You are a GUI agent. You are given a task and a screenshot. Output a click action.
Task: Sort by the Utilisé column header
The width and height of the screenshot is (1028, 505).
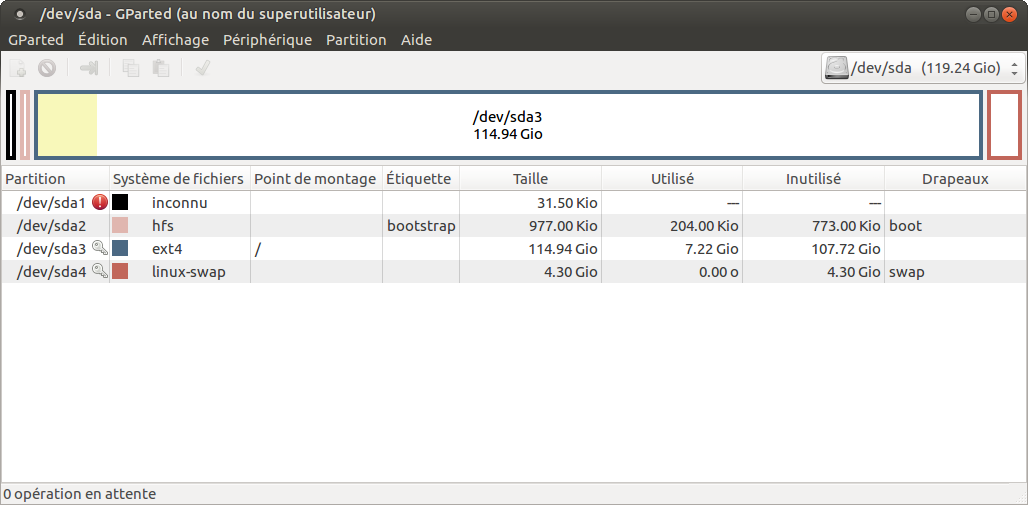672,179
